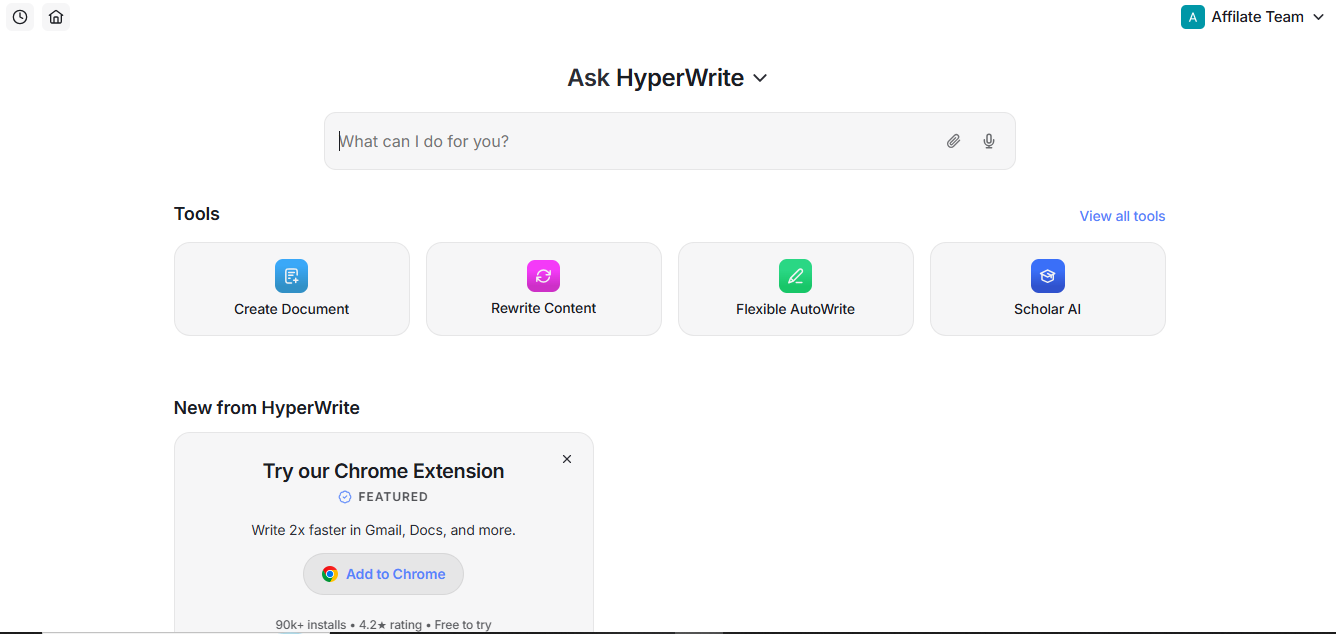Click the Tools section heading
Screen dimensions: 1336x634
(197, 214)
